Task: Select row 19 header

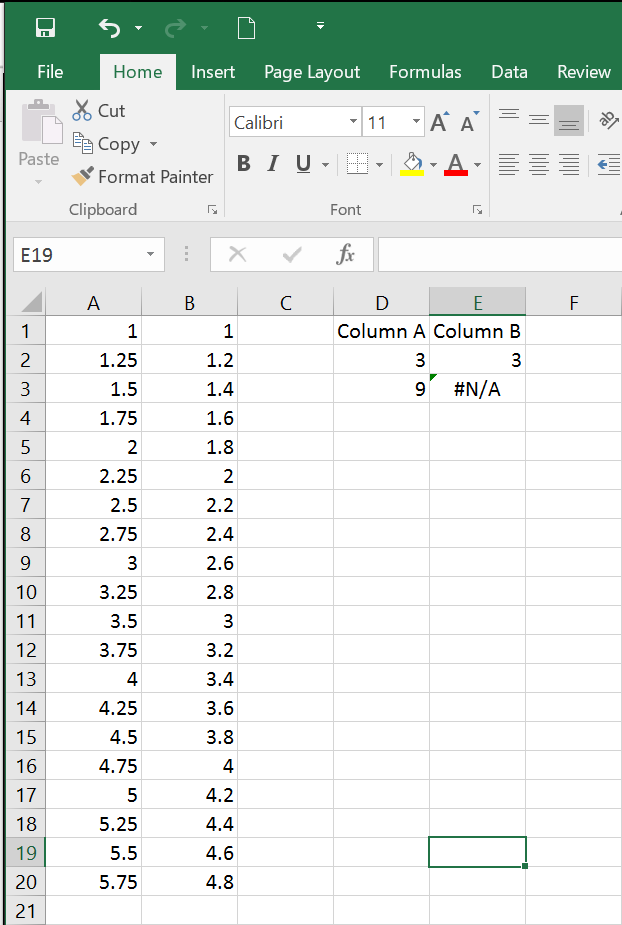Action: (26, 853)
